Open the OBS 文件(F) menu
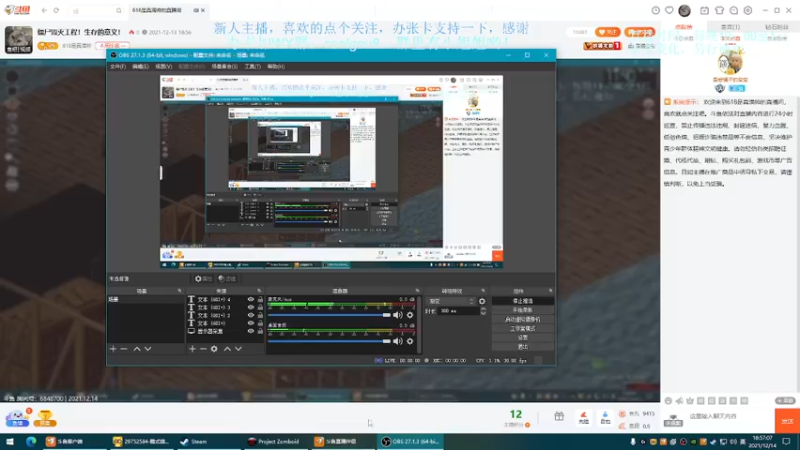The image size is (800, 450). click(x=118, y=66)
